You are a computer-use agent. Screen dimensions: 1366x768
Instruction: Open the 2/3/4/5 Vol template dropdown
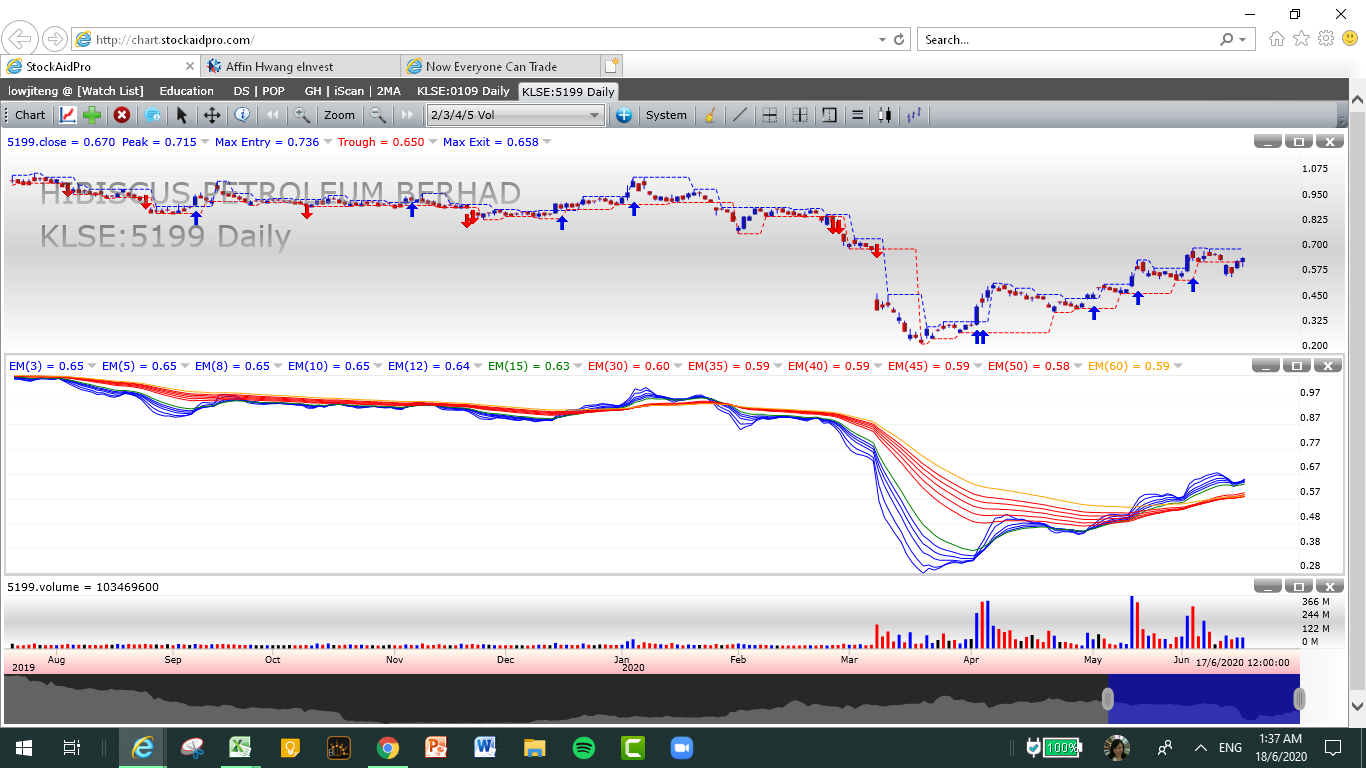pos(515,115)
